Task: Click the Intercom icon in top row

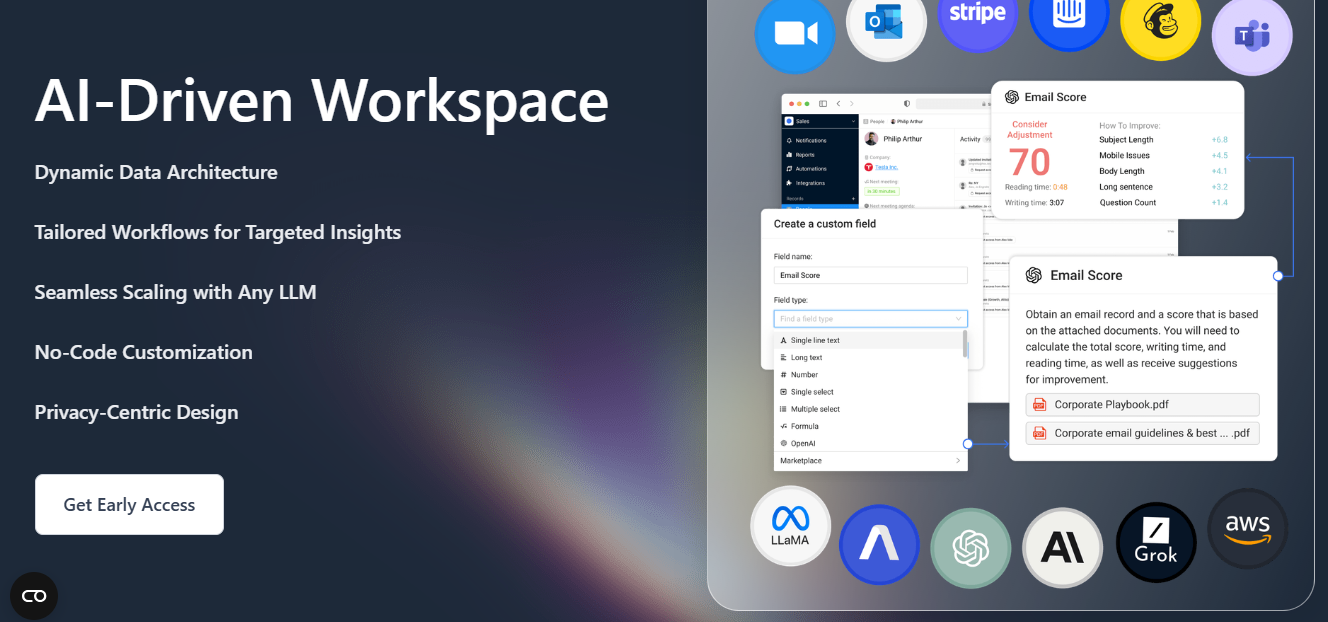Action: coord(1068,18)
